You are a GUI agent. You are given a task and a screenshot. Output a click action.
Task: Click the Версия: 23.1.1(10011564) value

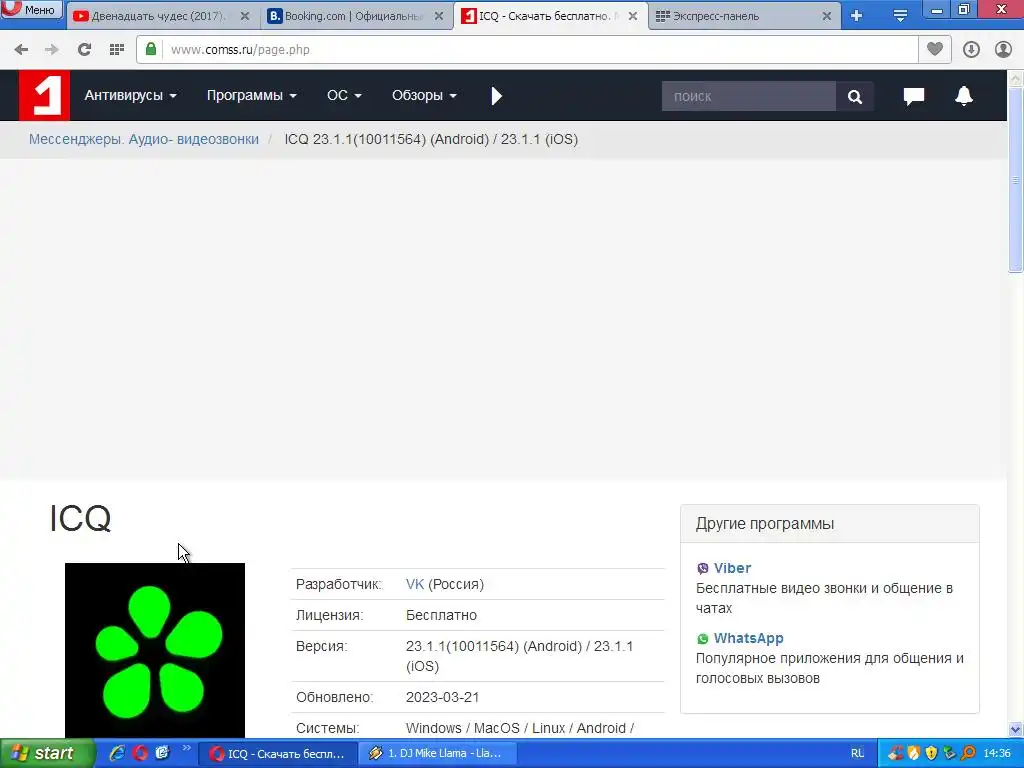519,656
